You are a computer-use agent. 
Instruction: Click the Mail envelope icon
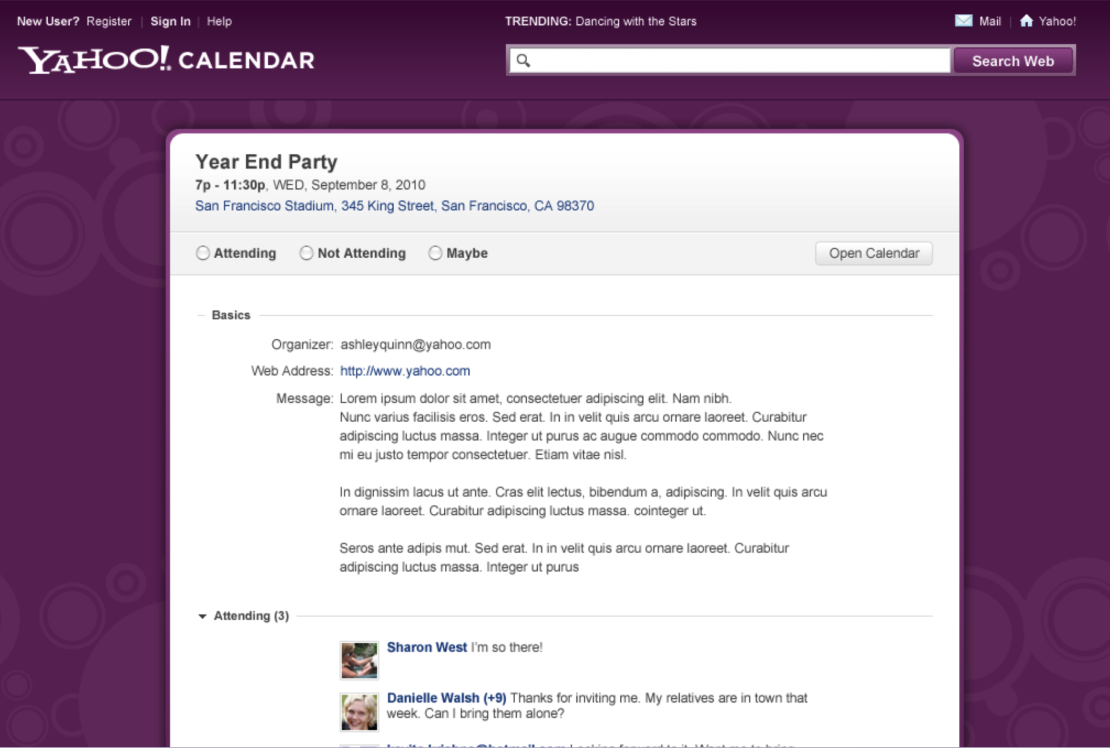pyautogui.click(x=963, y=21)
